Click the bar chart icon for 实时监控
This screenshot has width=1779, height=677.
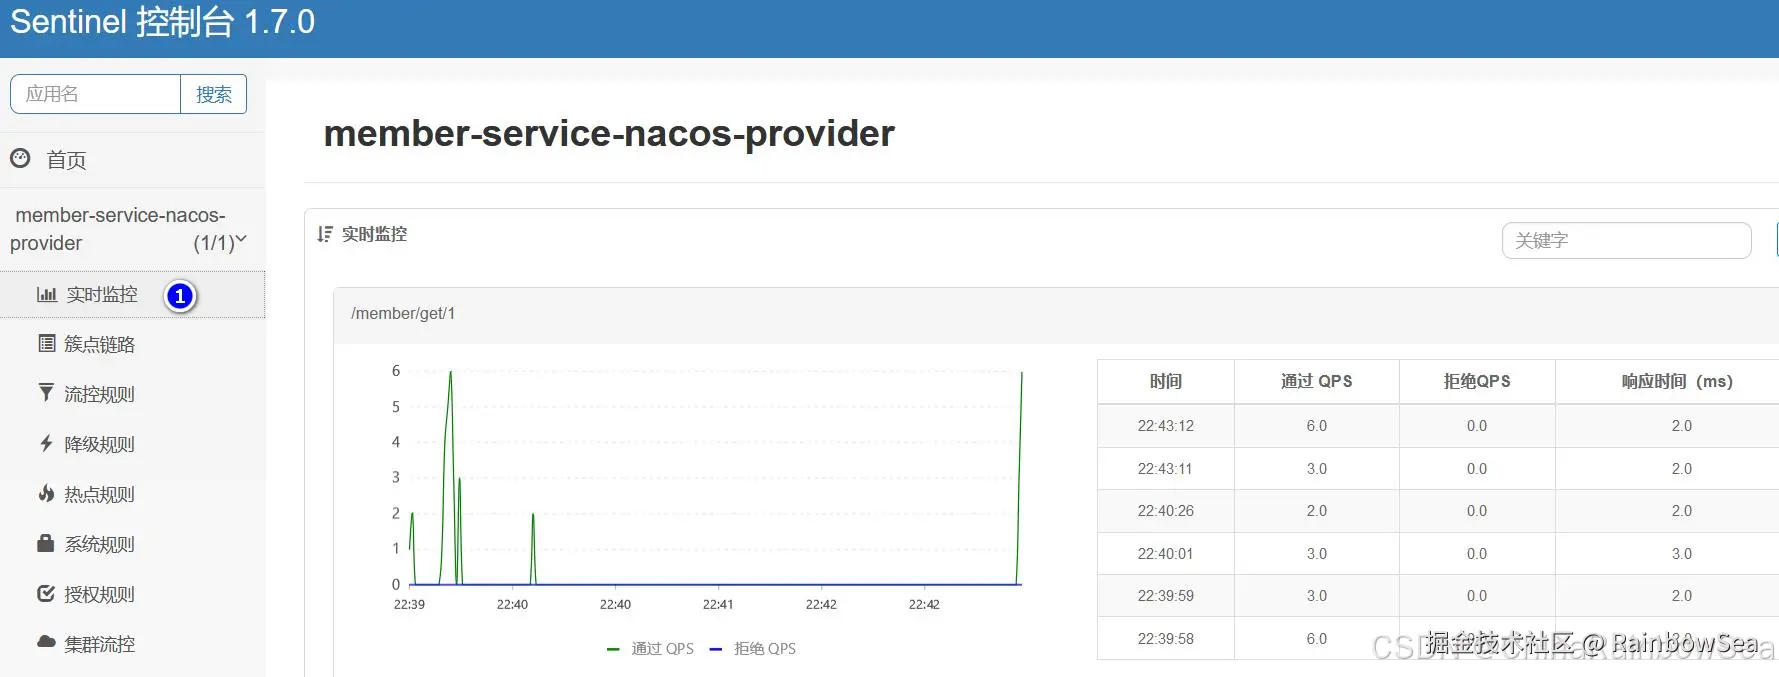click(x=46, y=294)
